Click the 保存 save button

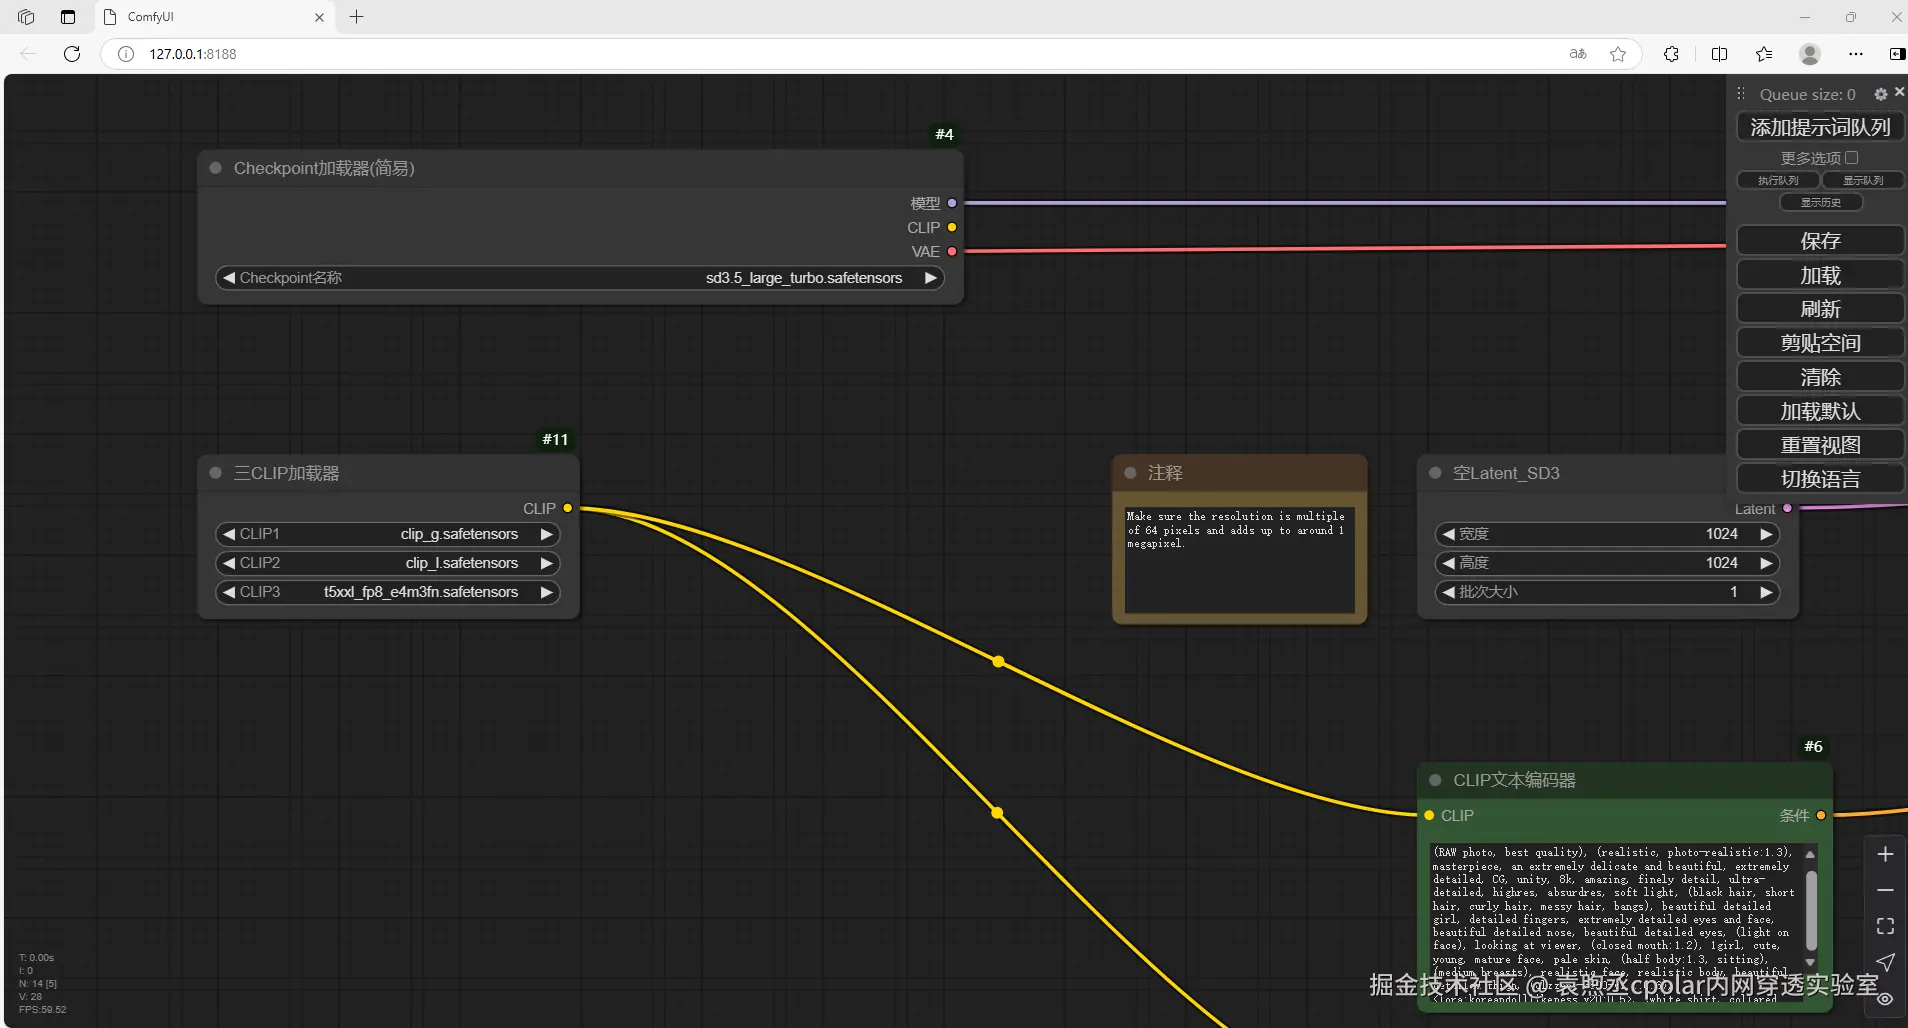1820,241
